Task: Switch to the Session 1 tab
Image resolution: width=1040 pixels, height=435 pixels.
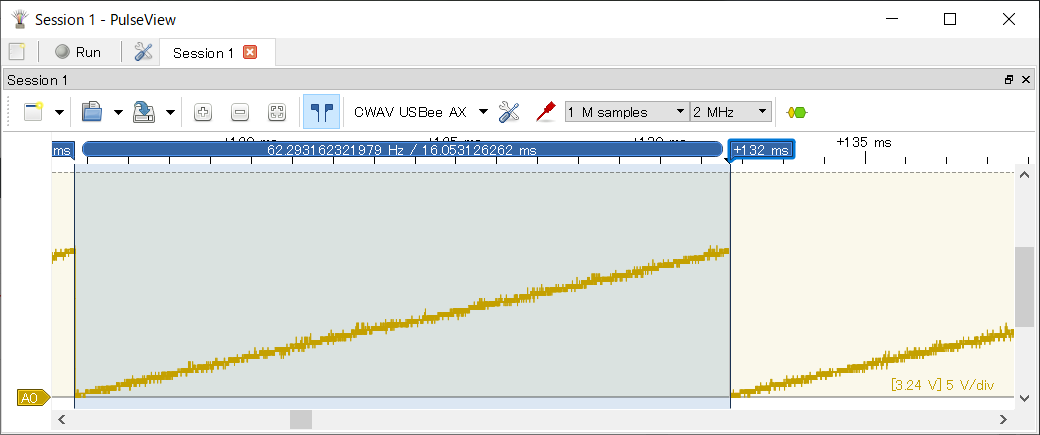Action: coord(203,53)
